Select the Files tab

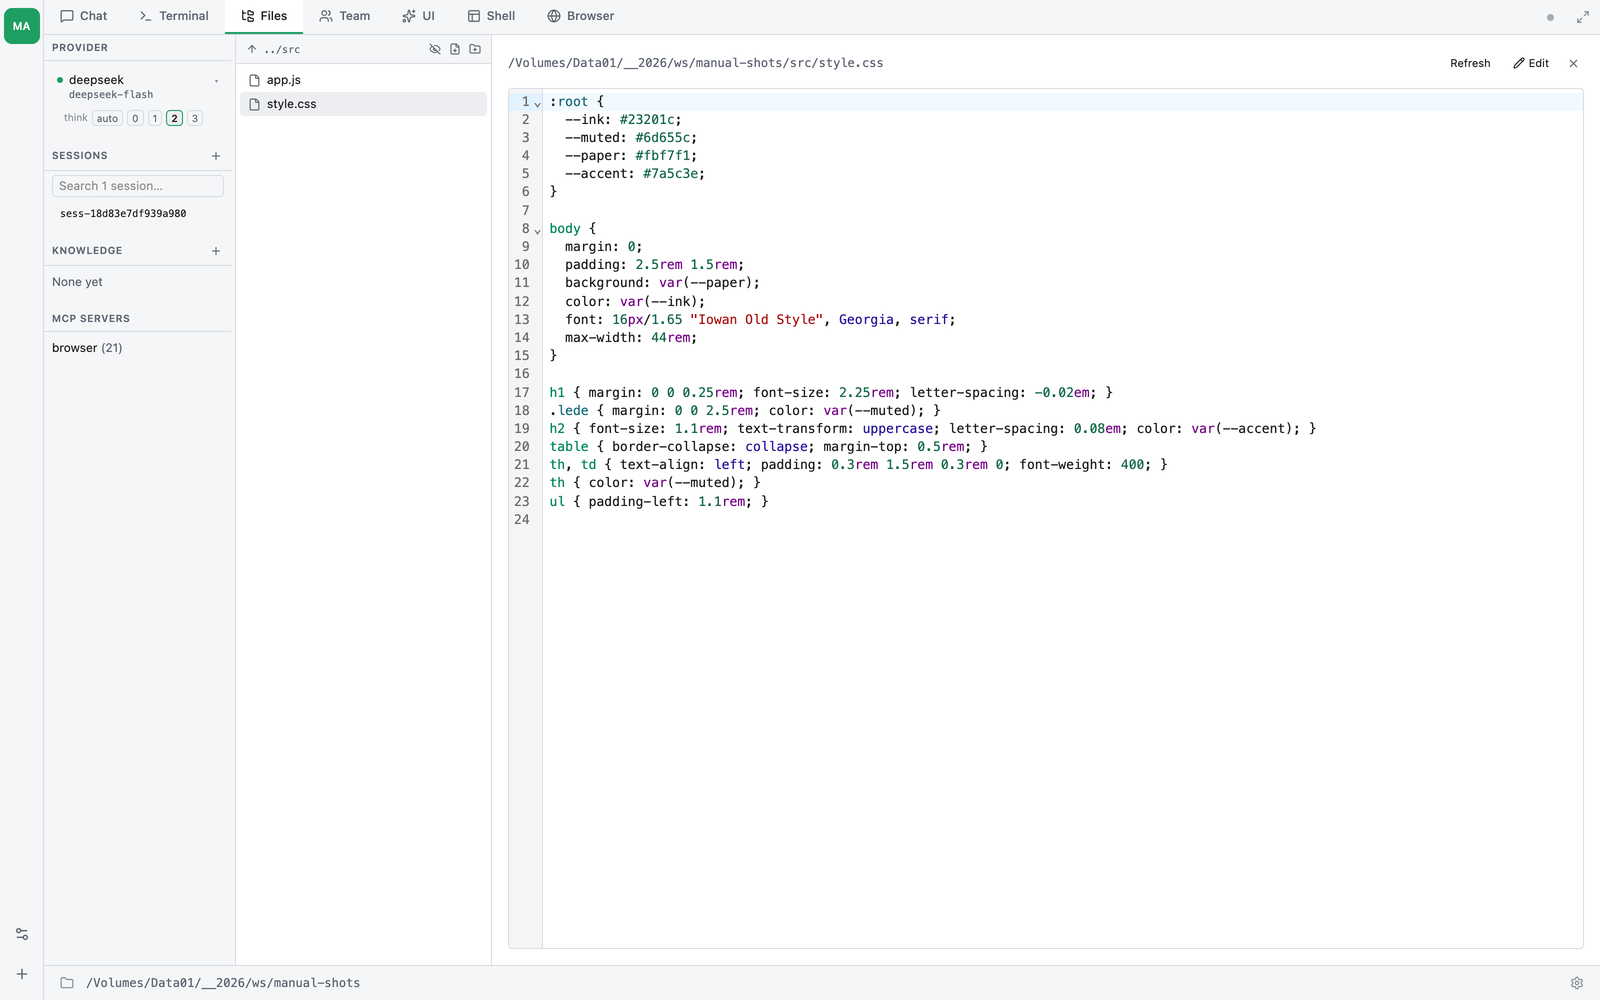[x=264, y=16]
